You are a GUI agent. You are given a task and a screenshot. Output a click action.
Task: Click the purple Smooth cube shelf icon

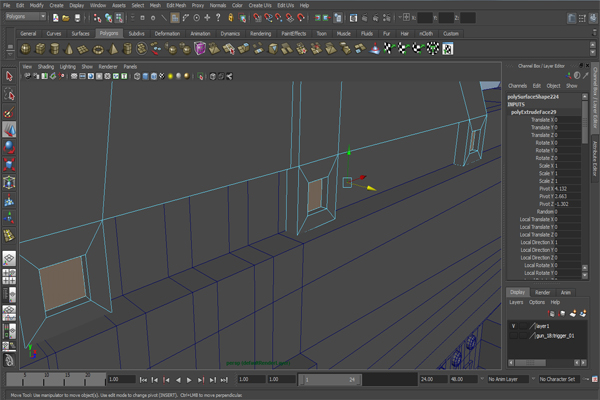click(200, 49)
